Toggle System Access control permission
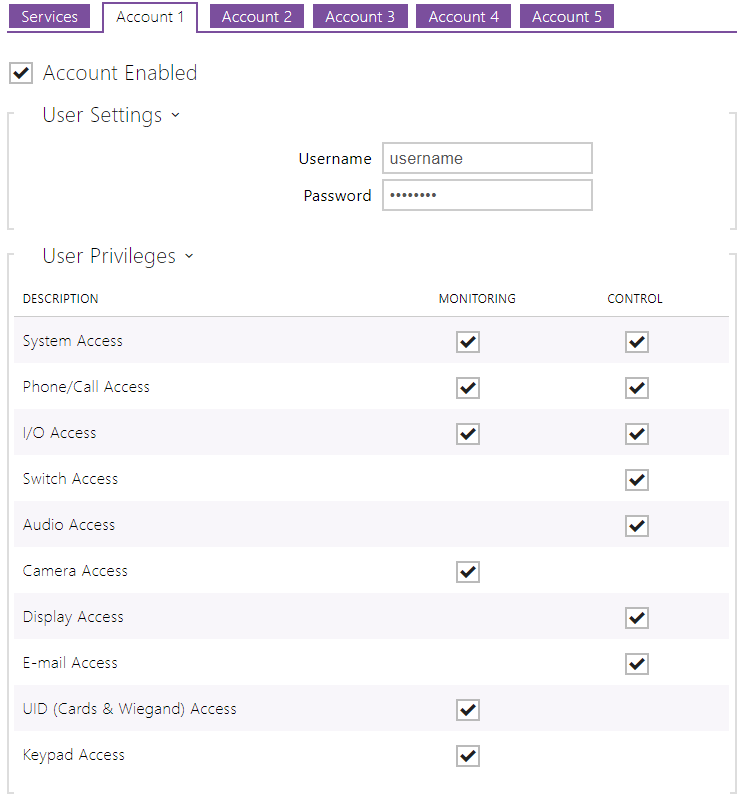 click(x=637, y=342)
